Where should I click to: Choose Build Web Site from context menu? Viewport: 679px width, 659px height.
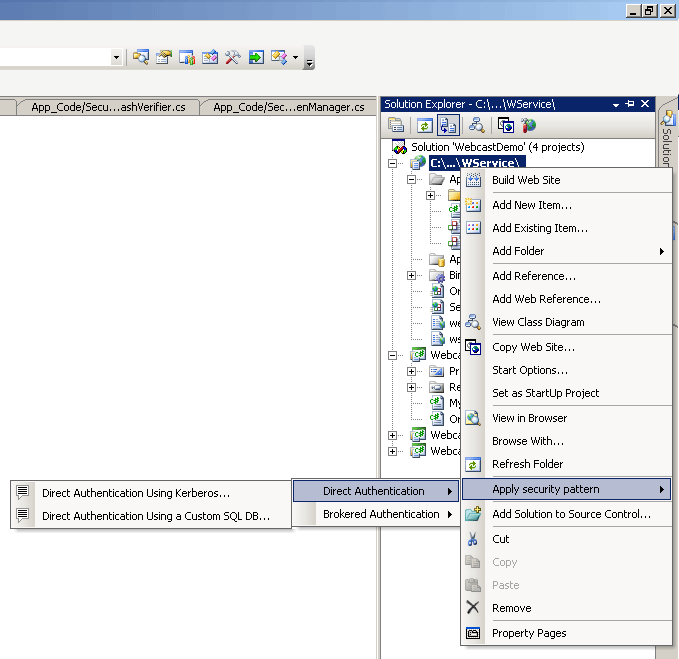pyautogui.click(x=567, y=180)
